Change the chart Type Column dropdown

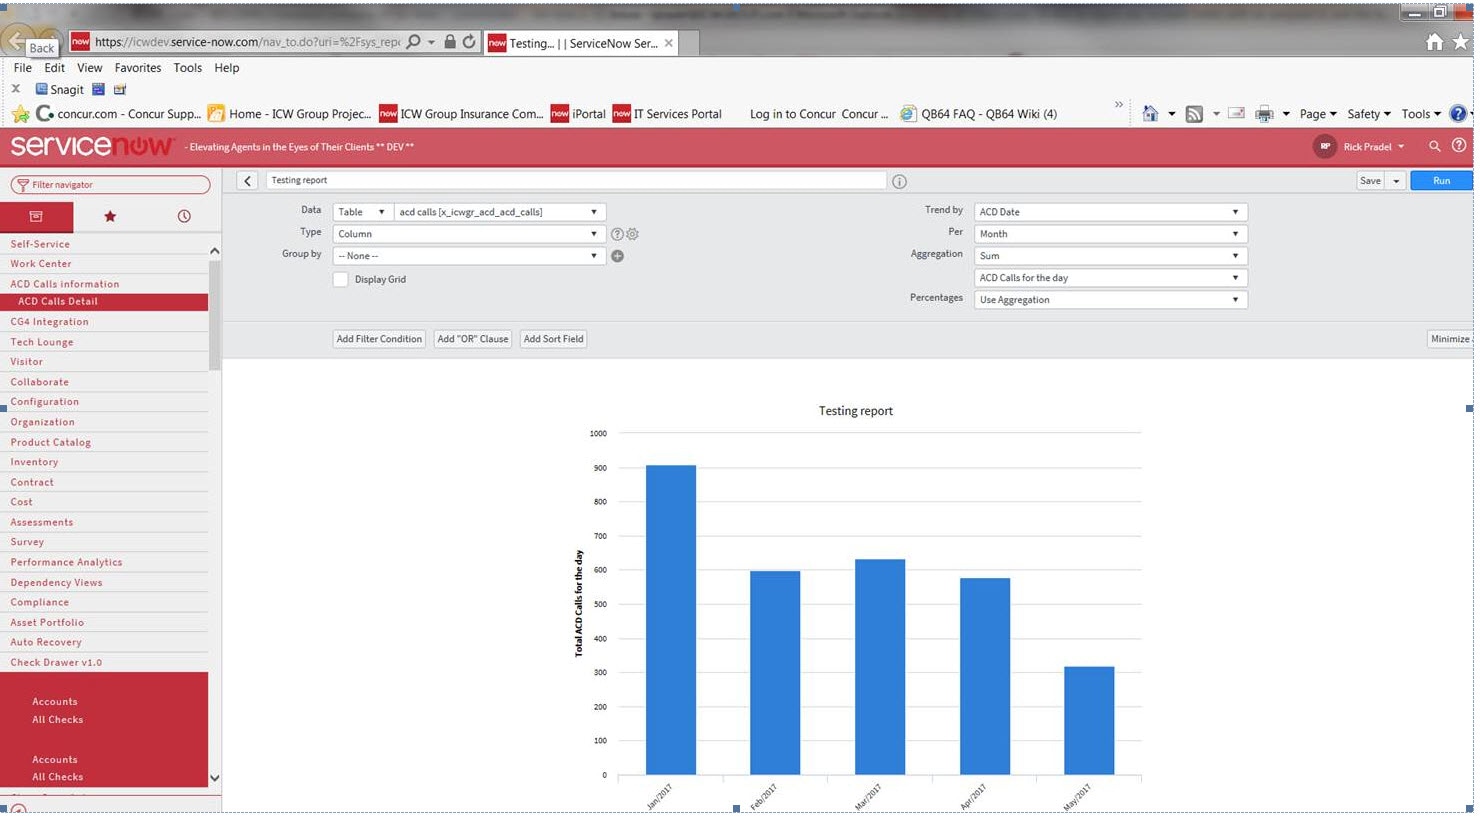pos(469,234)
